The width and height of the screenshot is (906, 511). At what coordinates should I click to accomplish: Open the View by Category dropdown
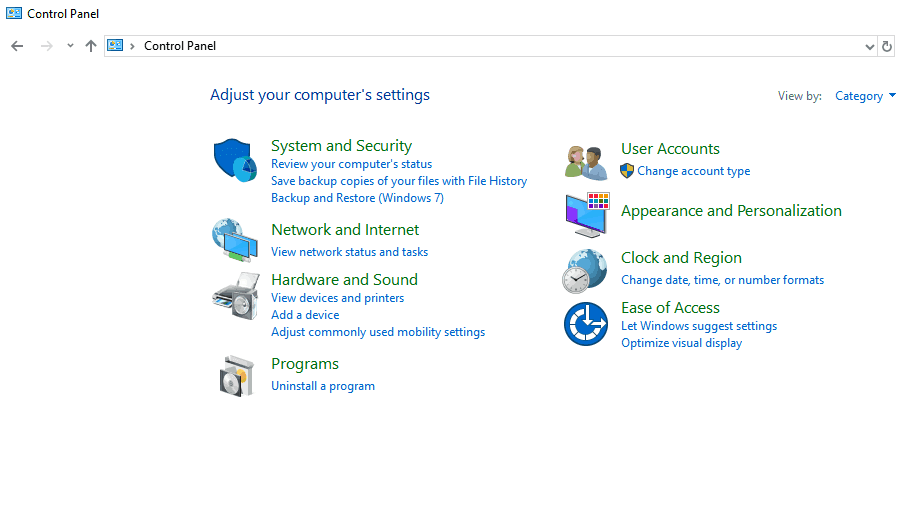tap(865, 96)
